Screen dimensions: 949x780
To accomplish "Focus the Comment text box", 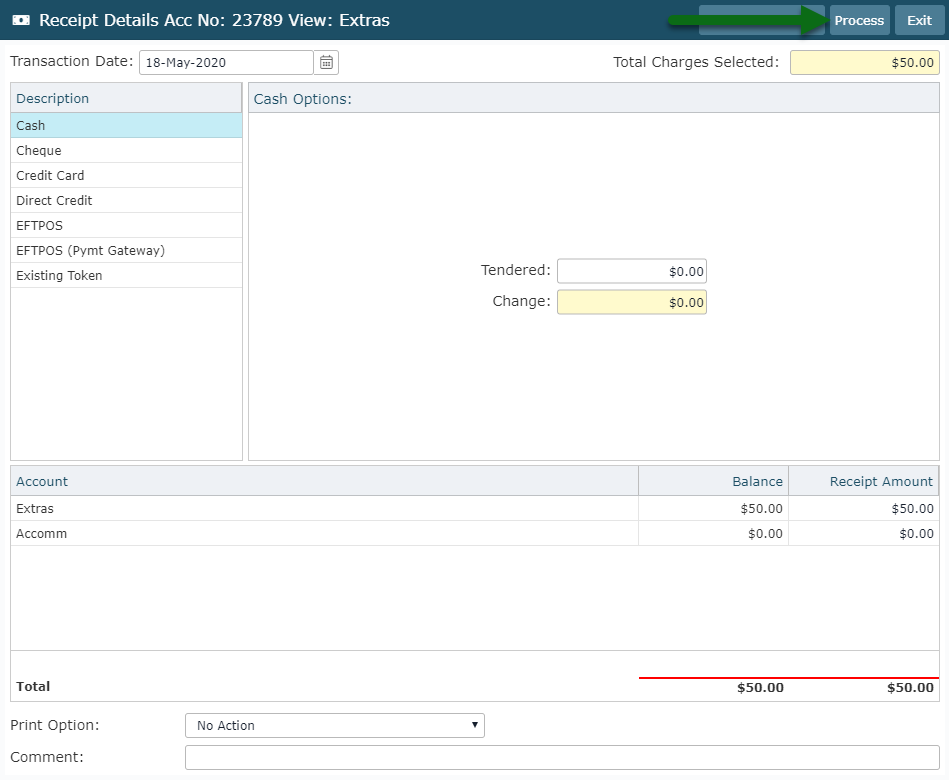I will [x=562, y=757].
